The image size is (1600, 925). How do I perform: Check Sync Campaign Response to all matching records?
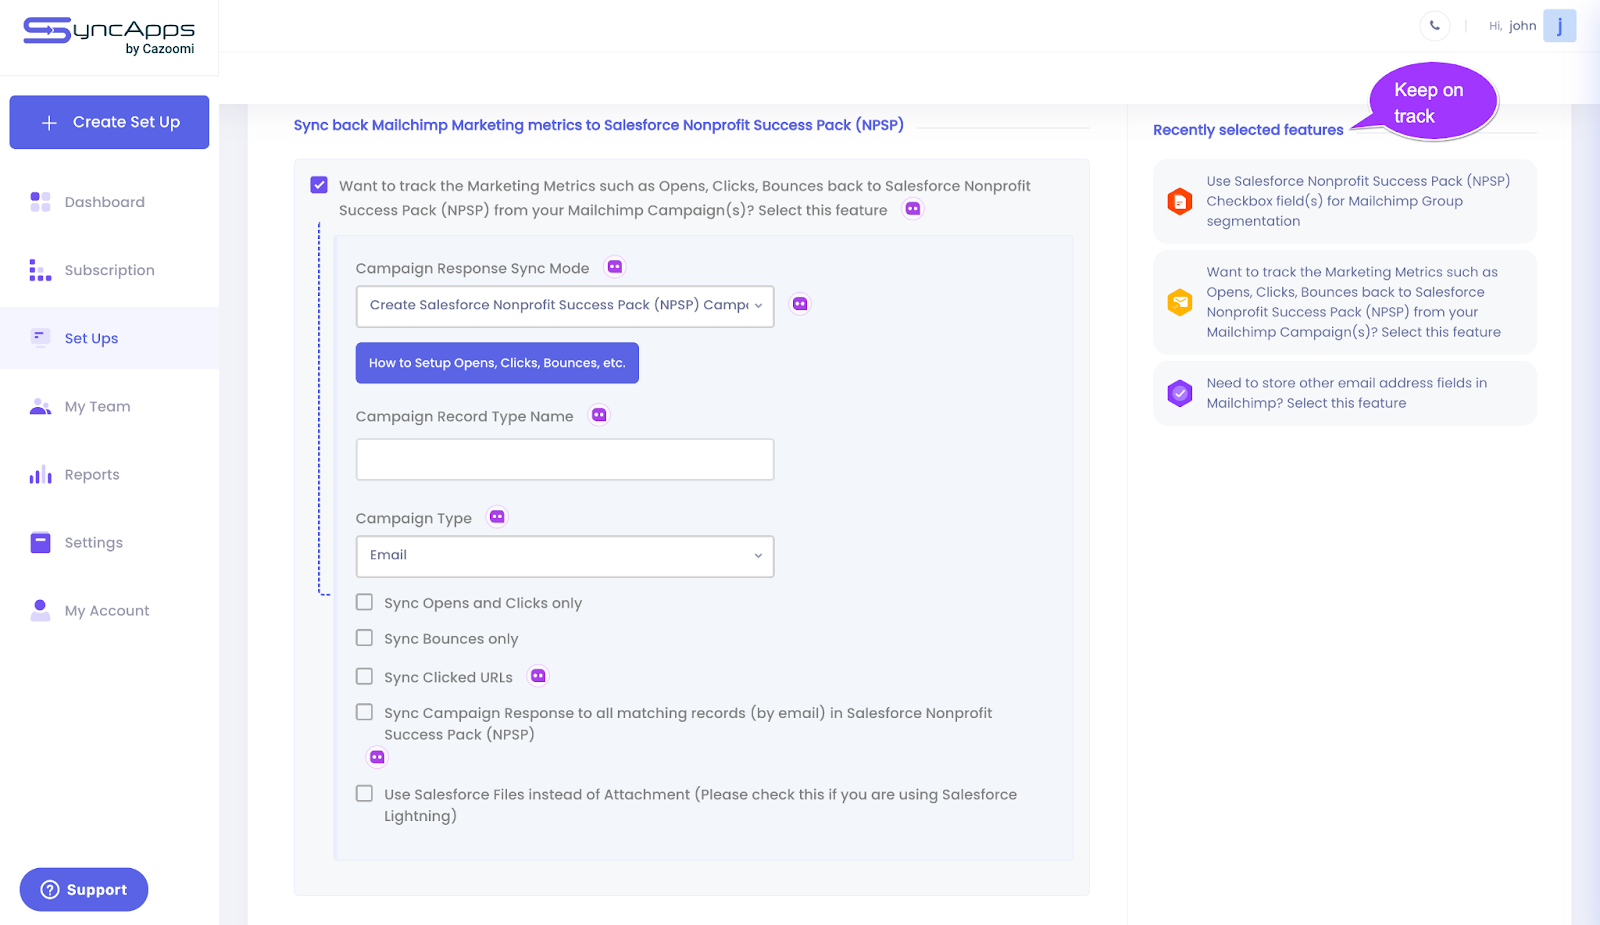[364, 712]
